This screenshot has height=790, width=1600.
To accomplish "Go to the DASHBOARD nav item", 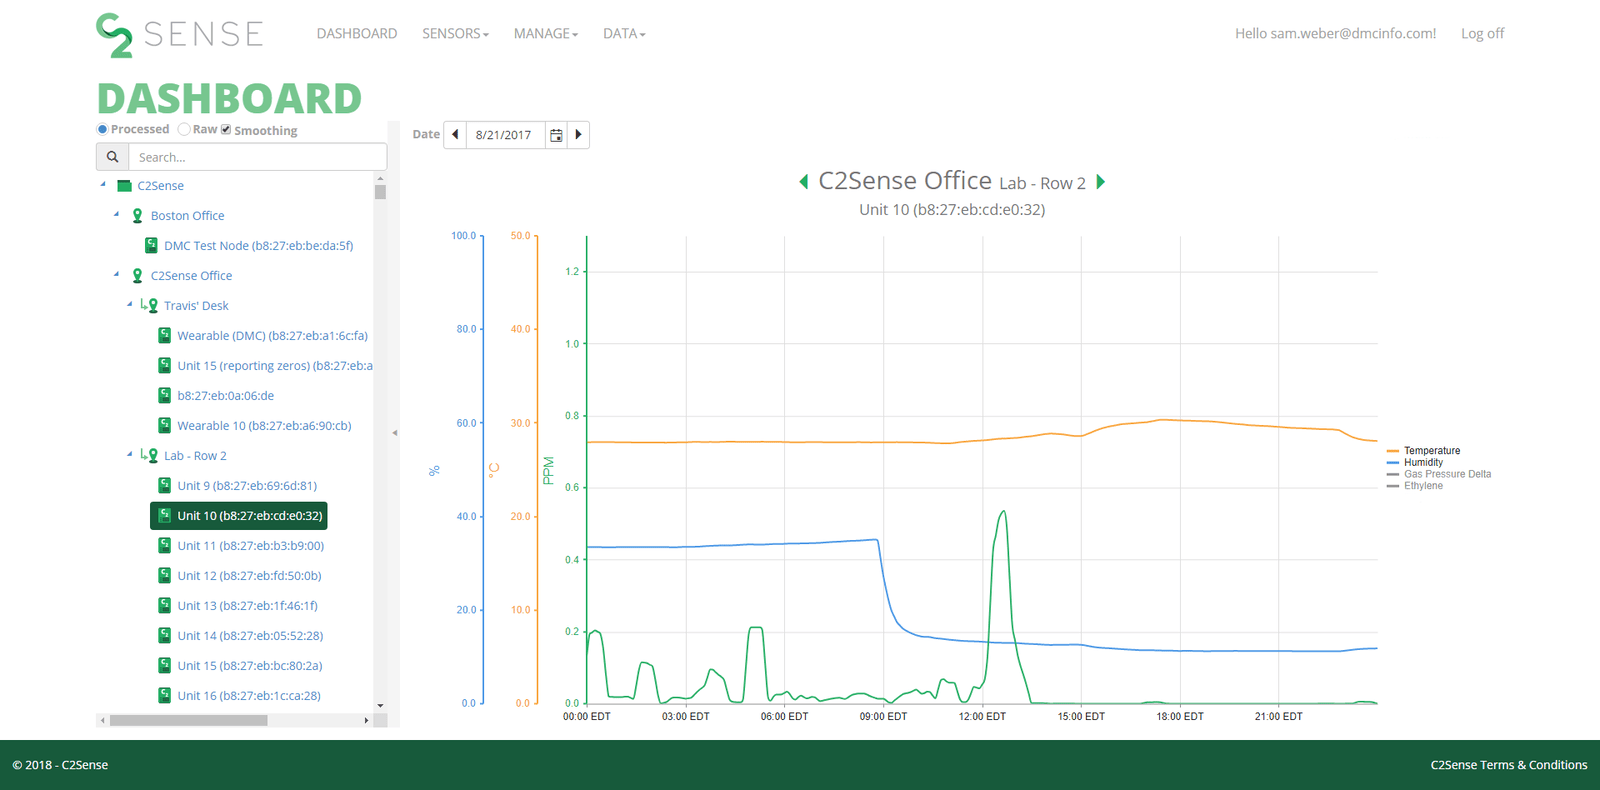I will 356,34.
